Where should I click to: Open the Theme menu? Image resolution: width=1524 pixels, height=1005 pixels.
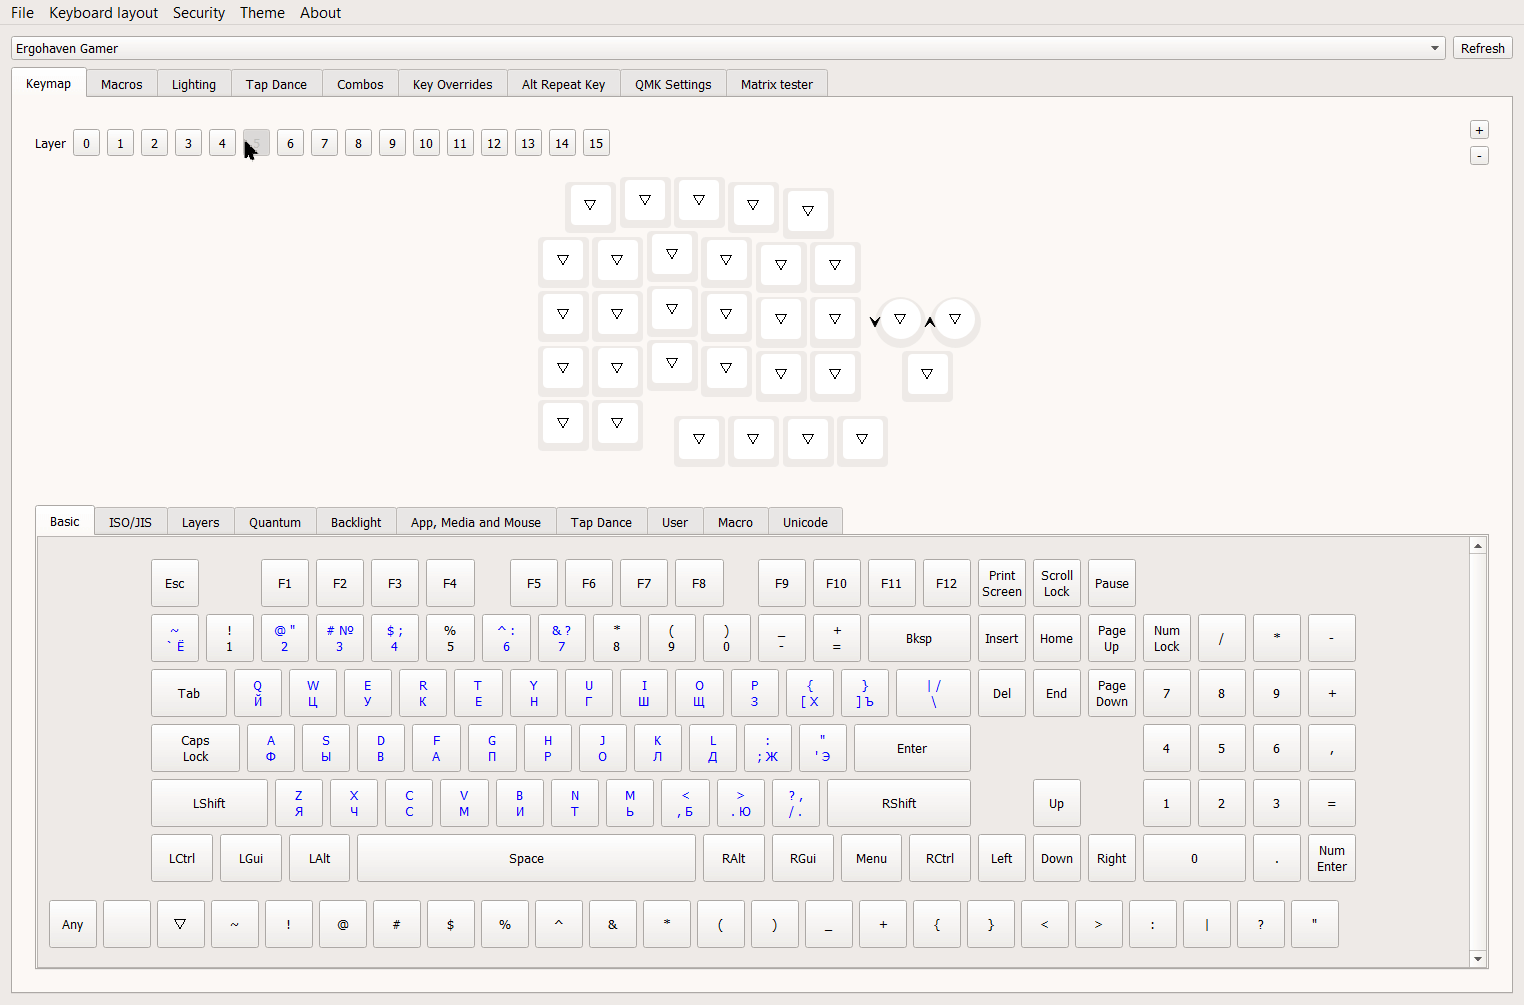pyautogui.click(x=262, y=13)
